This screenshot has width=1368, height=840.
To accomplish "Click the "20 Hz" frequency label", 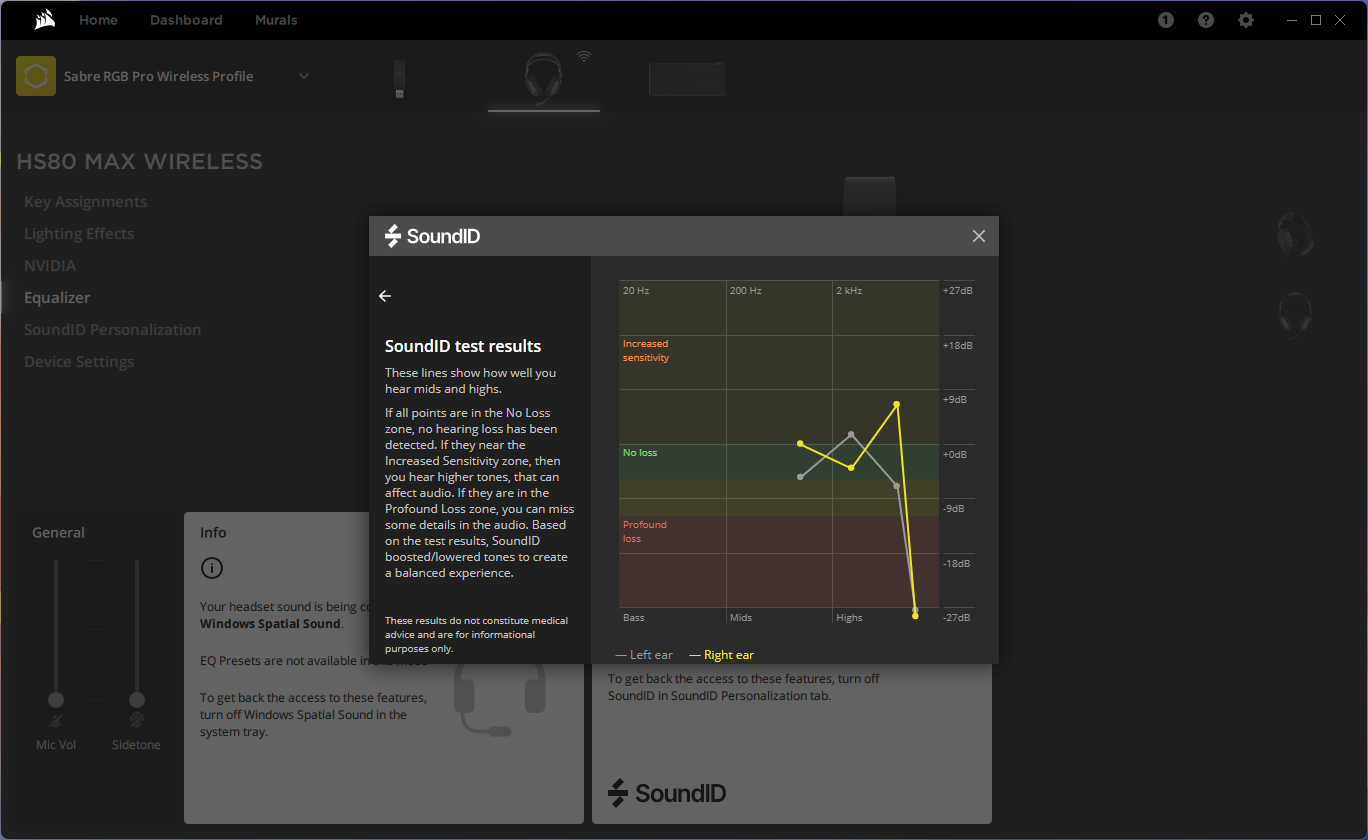I will pos(636,291).
